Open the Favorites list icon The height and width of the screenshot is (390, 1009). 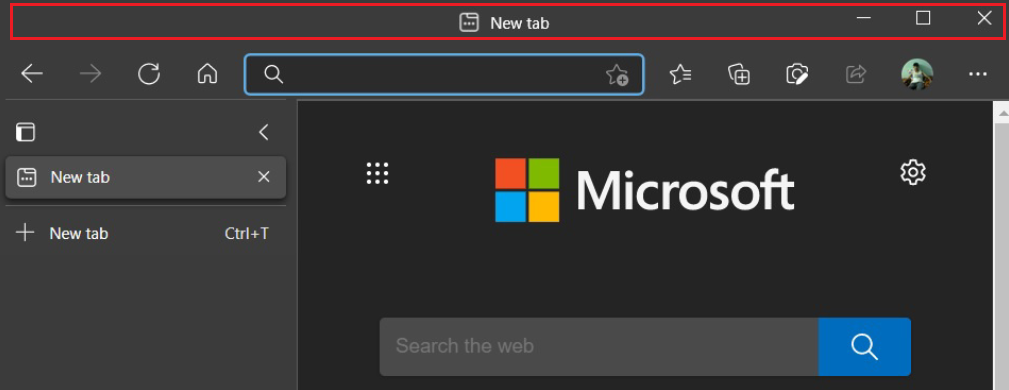680,75
